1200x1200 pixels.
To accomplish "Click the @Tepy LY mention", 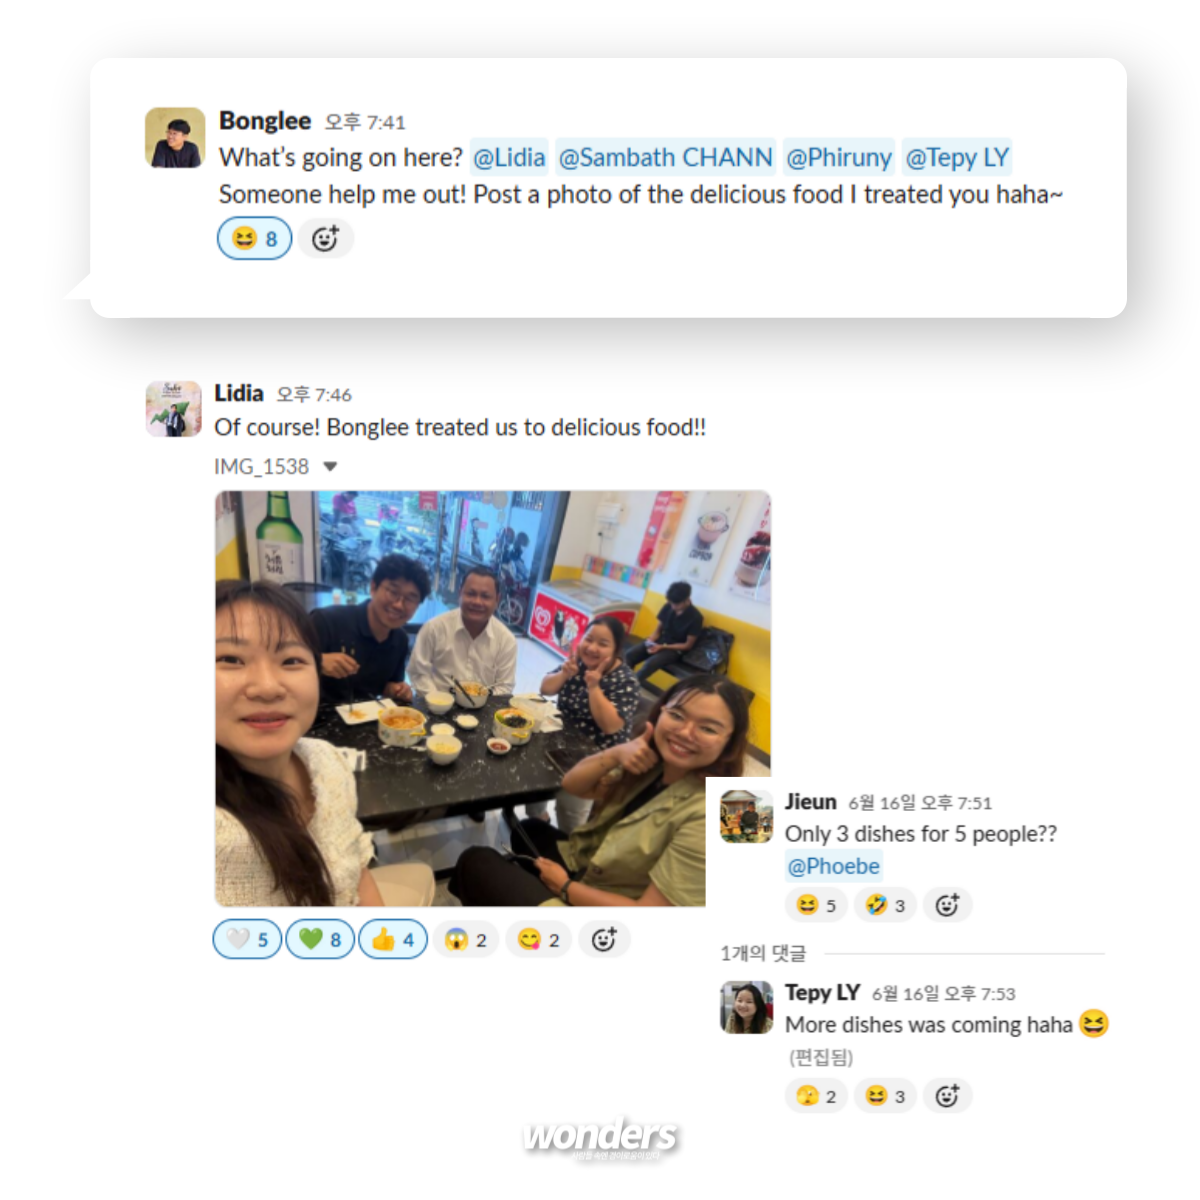I will tap(957, 158).
